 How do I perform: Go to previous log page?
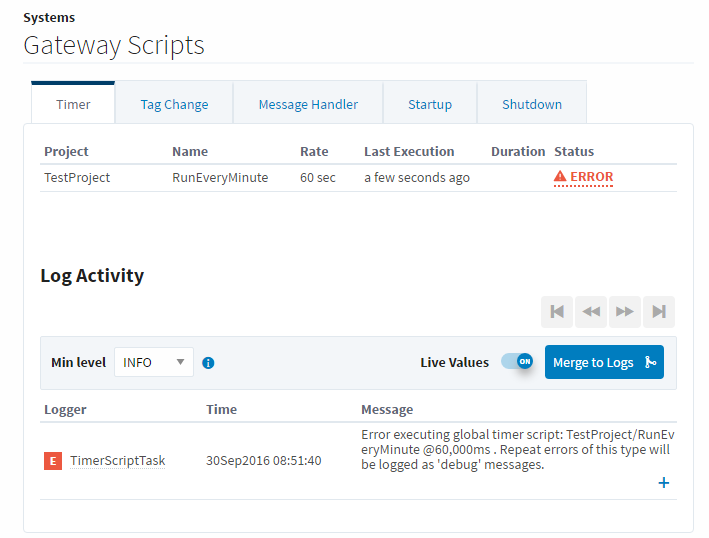tap(591, 311)
